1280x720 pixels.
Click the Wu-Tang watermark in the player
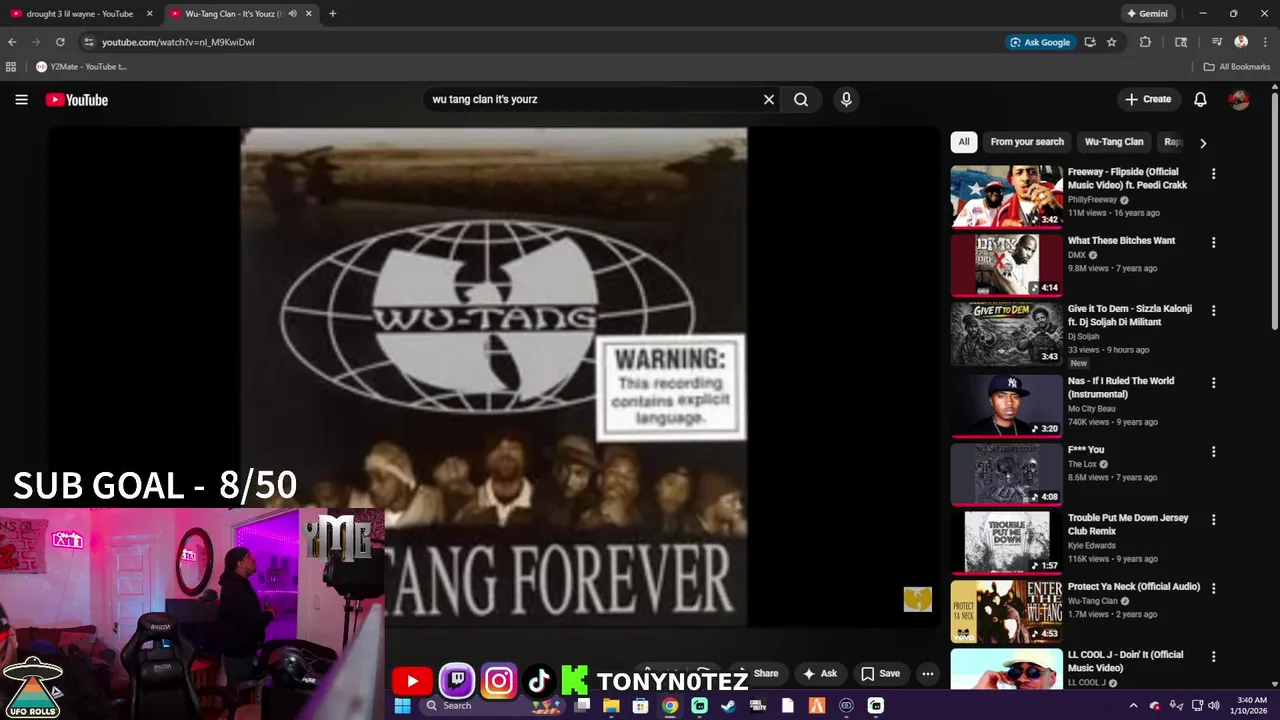point(917,599)
